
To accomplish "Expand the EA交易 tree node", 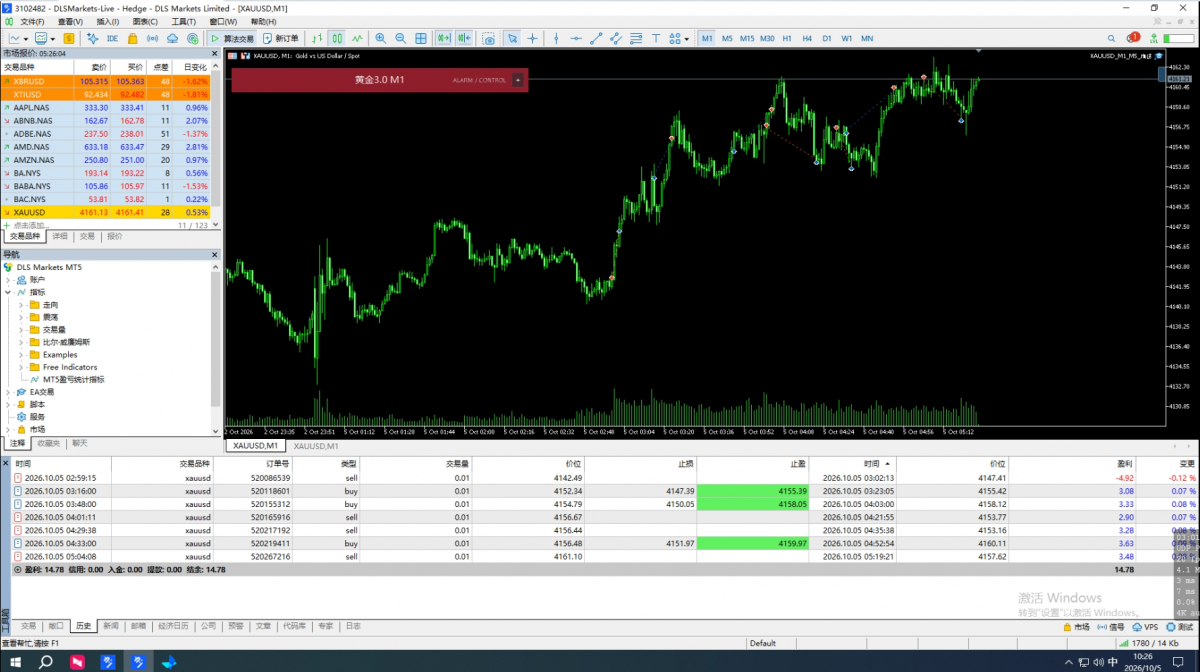I will (x=8, y=392).
